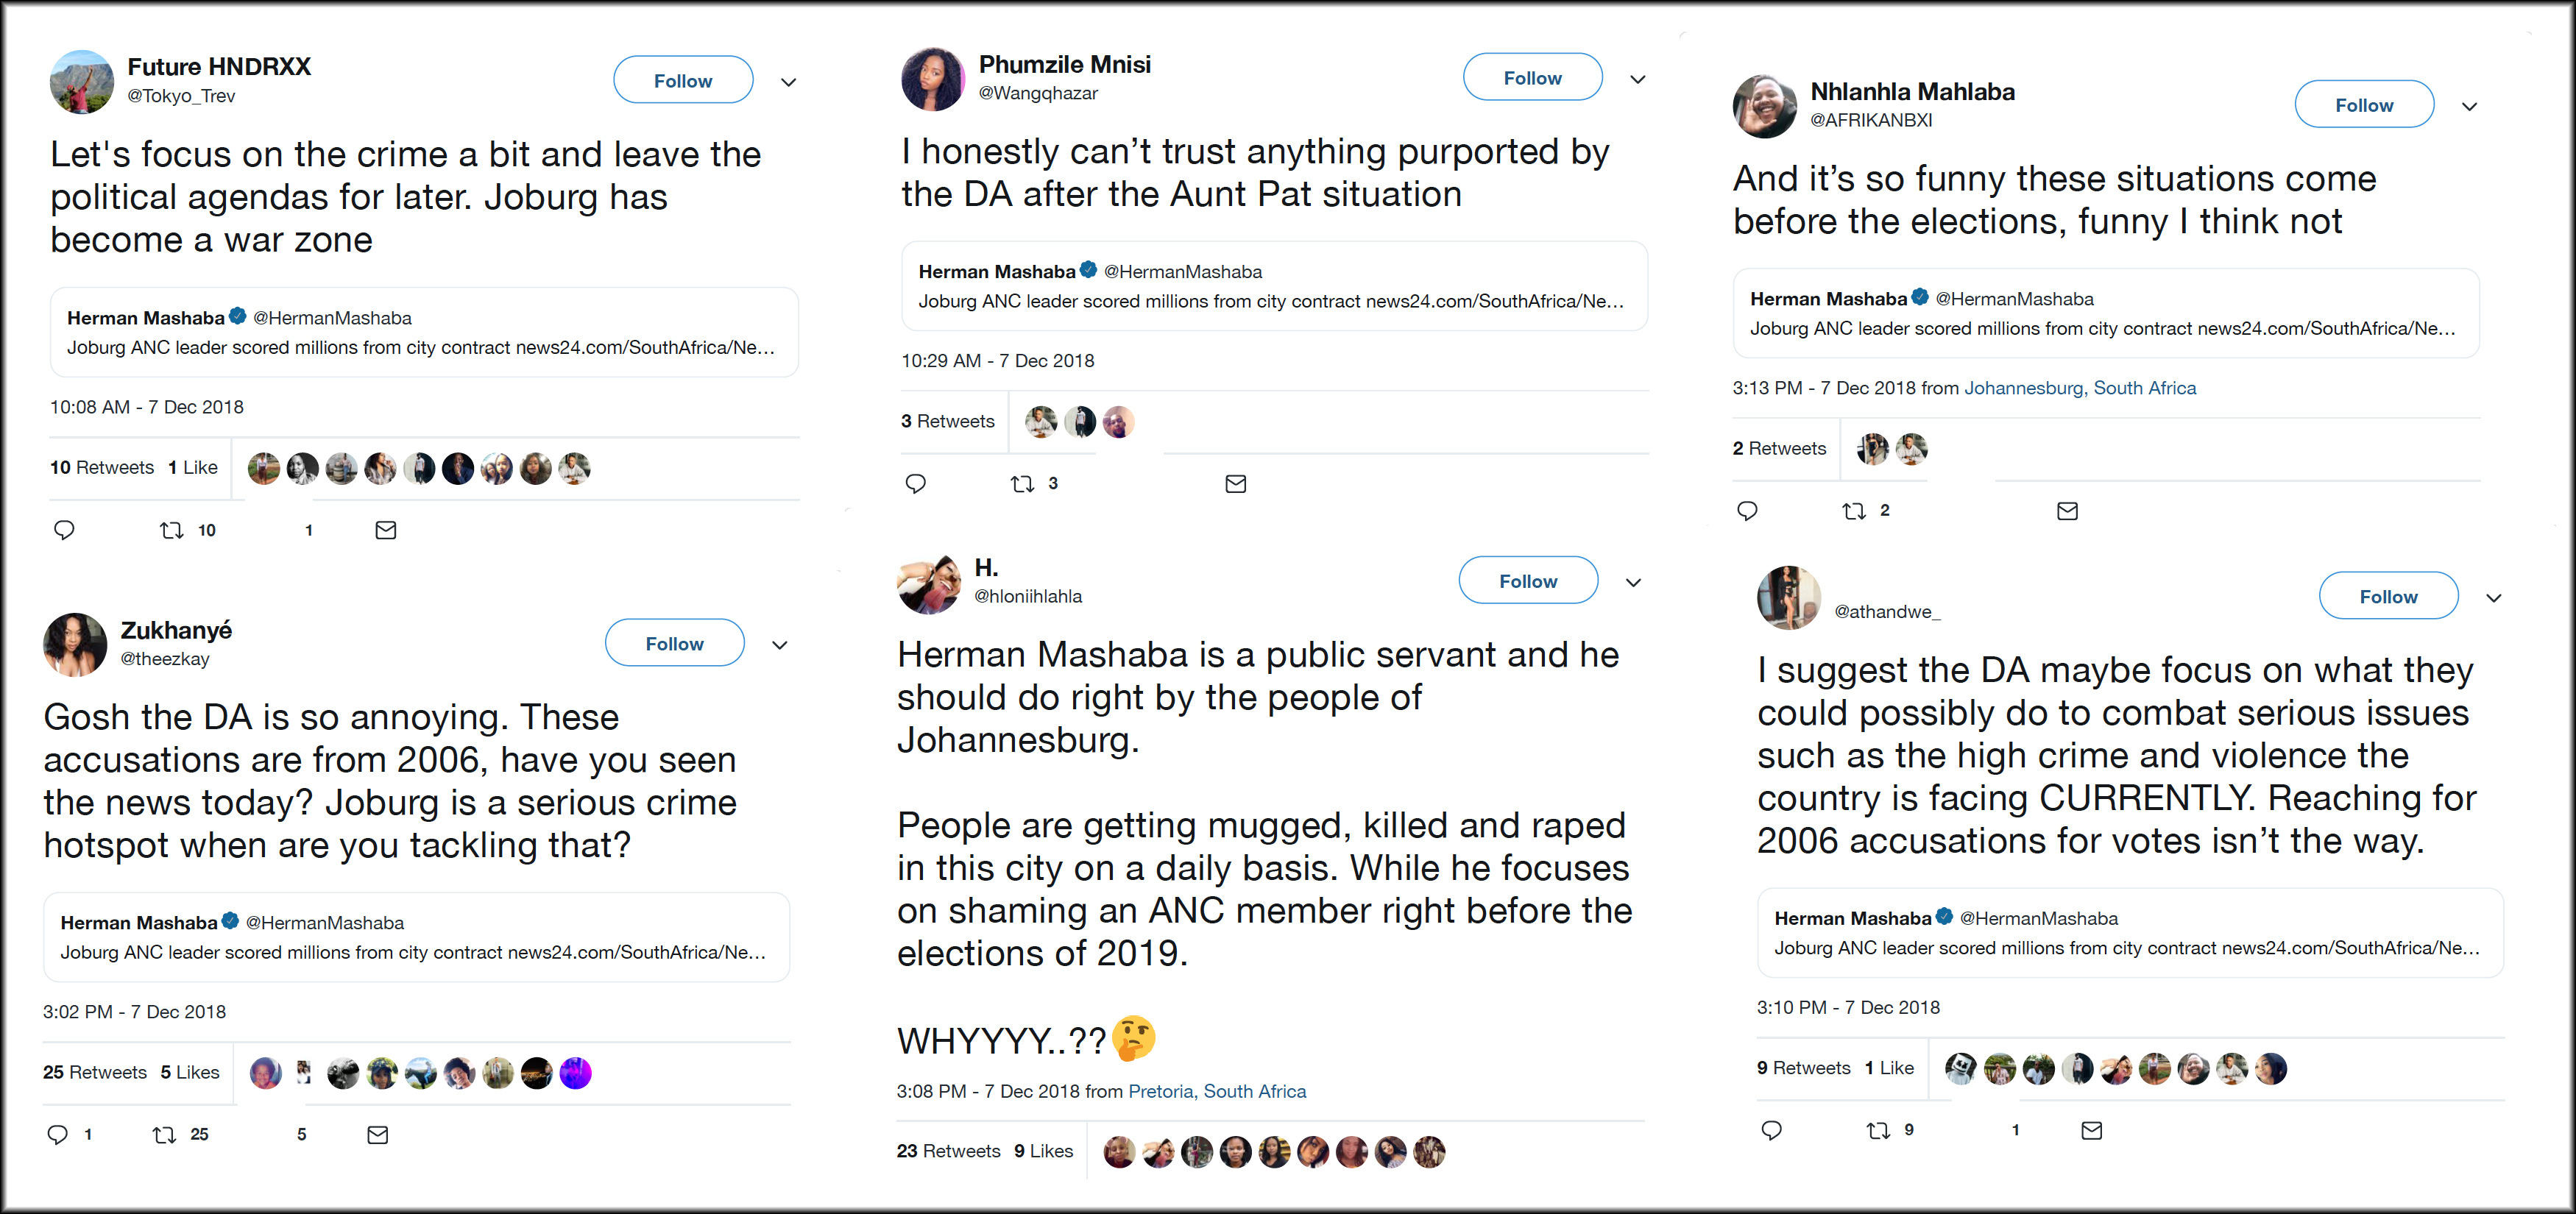Share Nhlanhla Mahlaba's tweet via message envelope
This screenshot has width=2576, height=1214.
[x=2068, y=510]
